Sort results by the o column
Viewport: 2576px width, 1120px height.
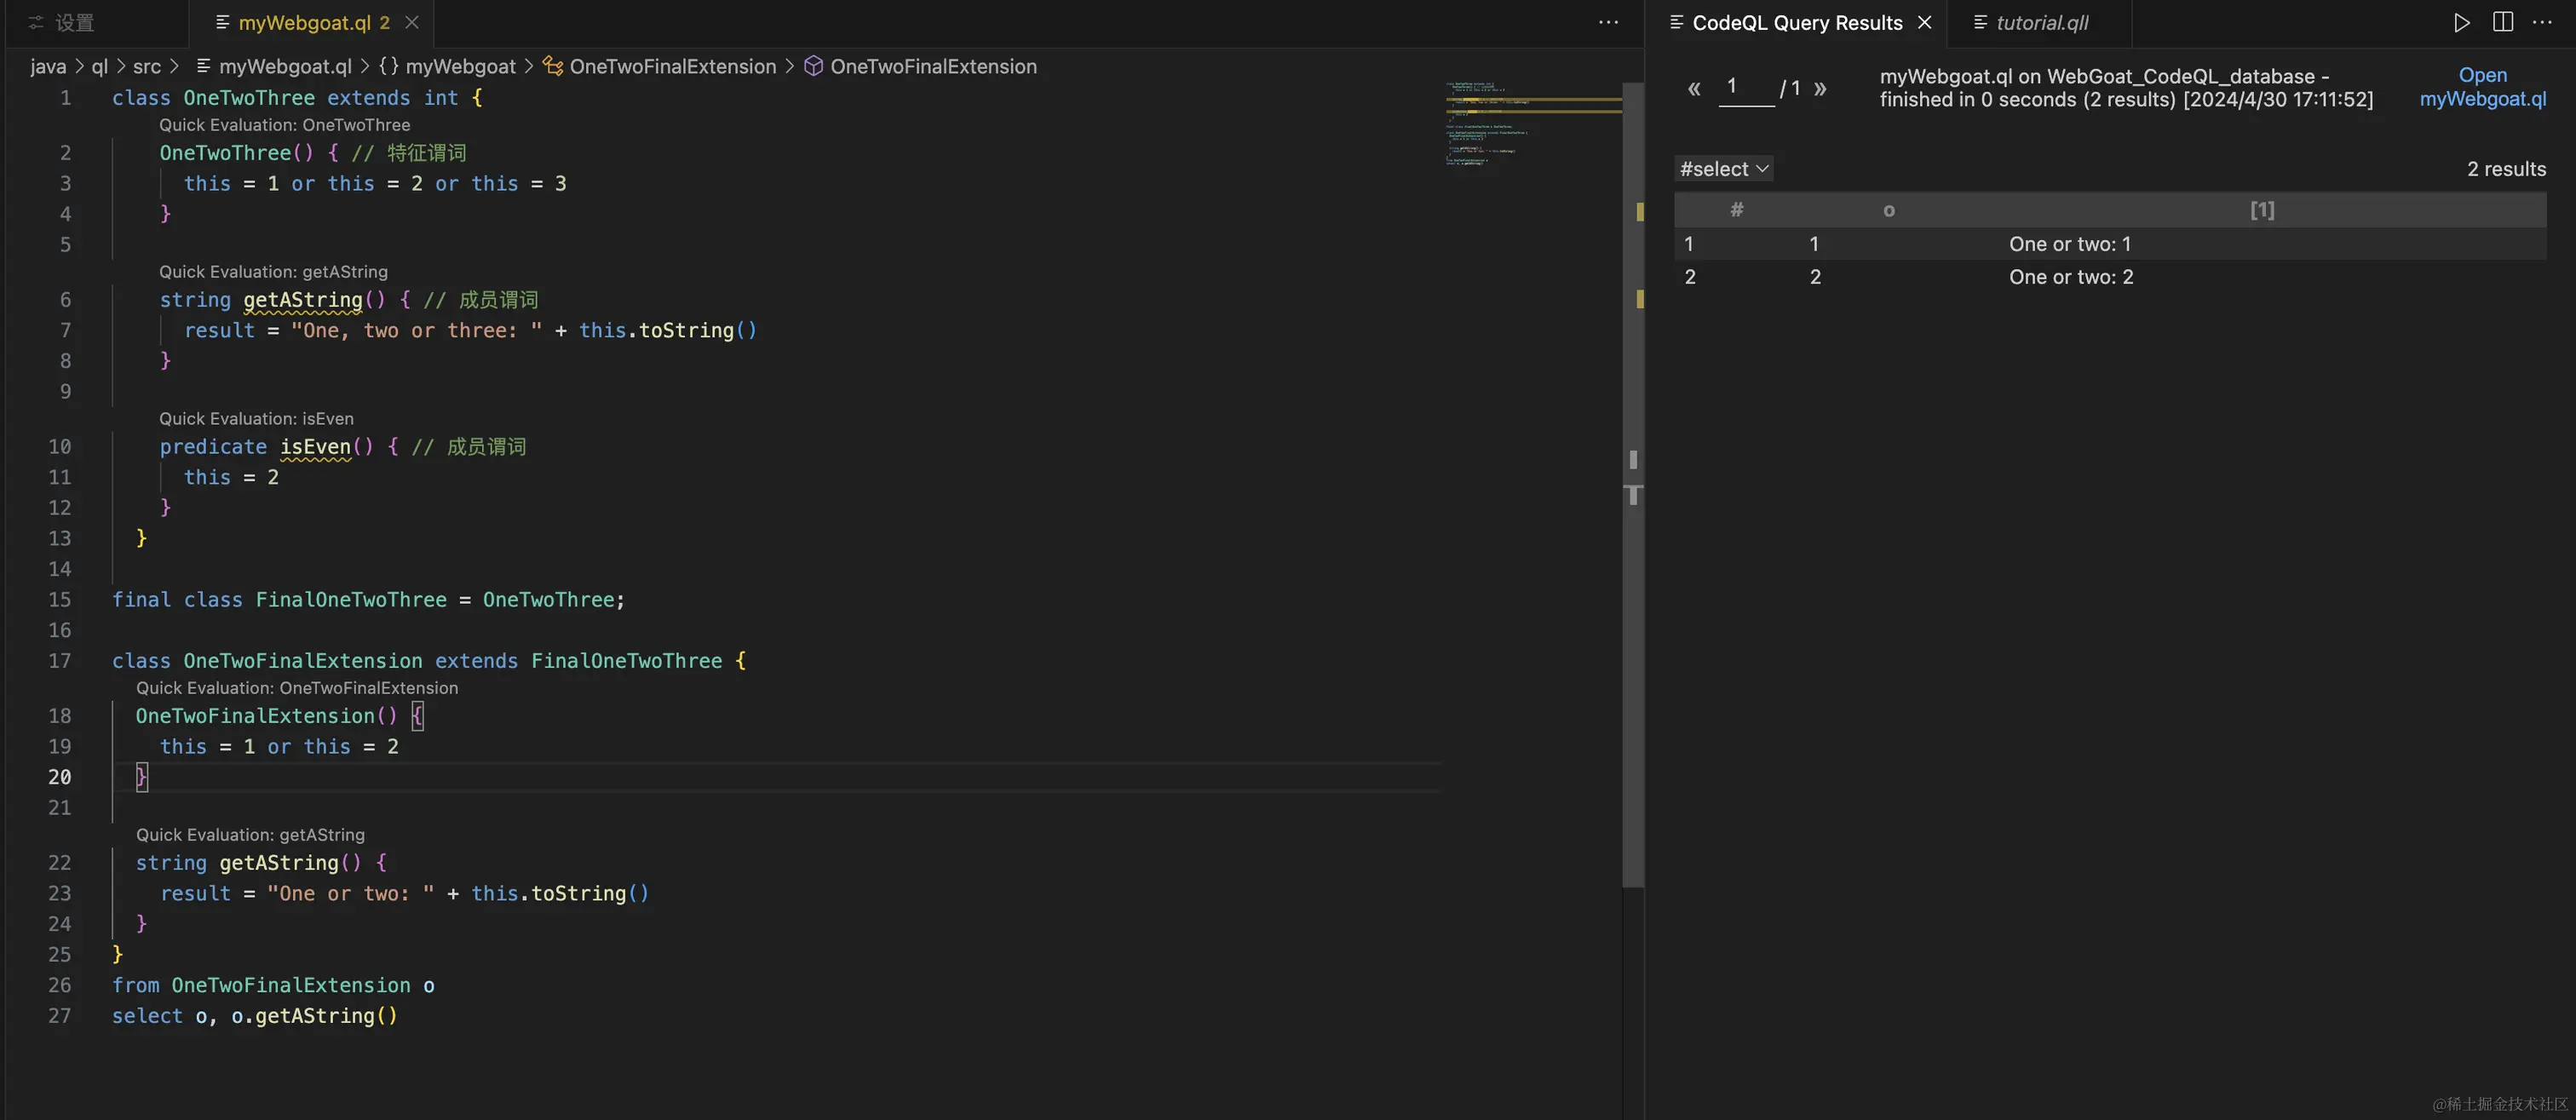click(x=1889, y=210)
